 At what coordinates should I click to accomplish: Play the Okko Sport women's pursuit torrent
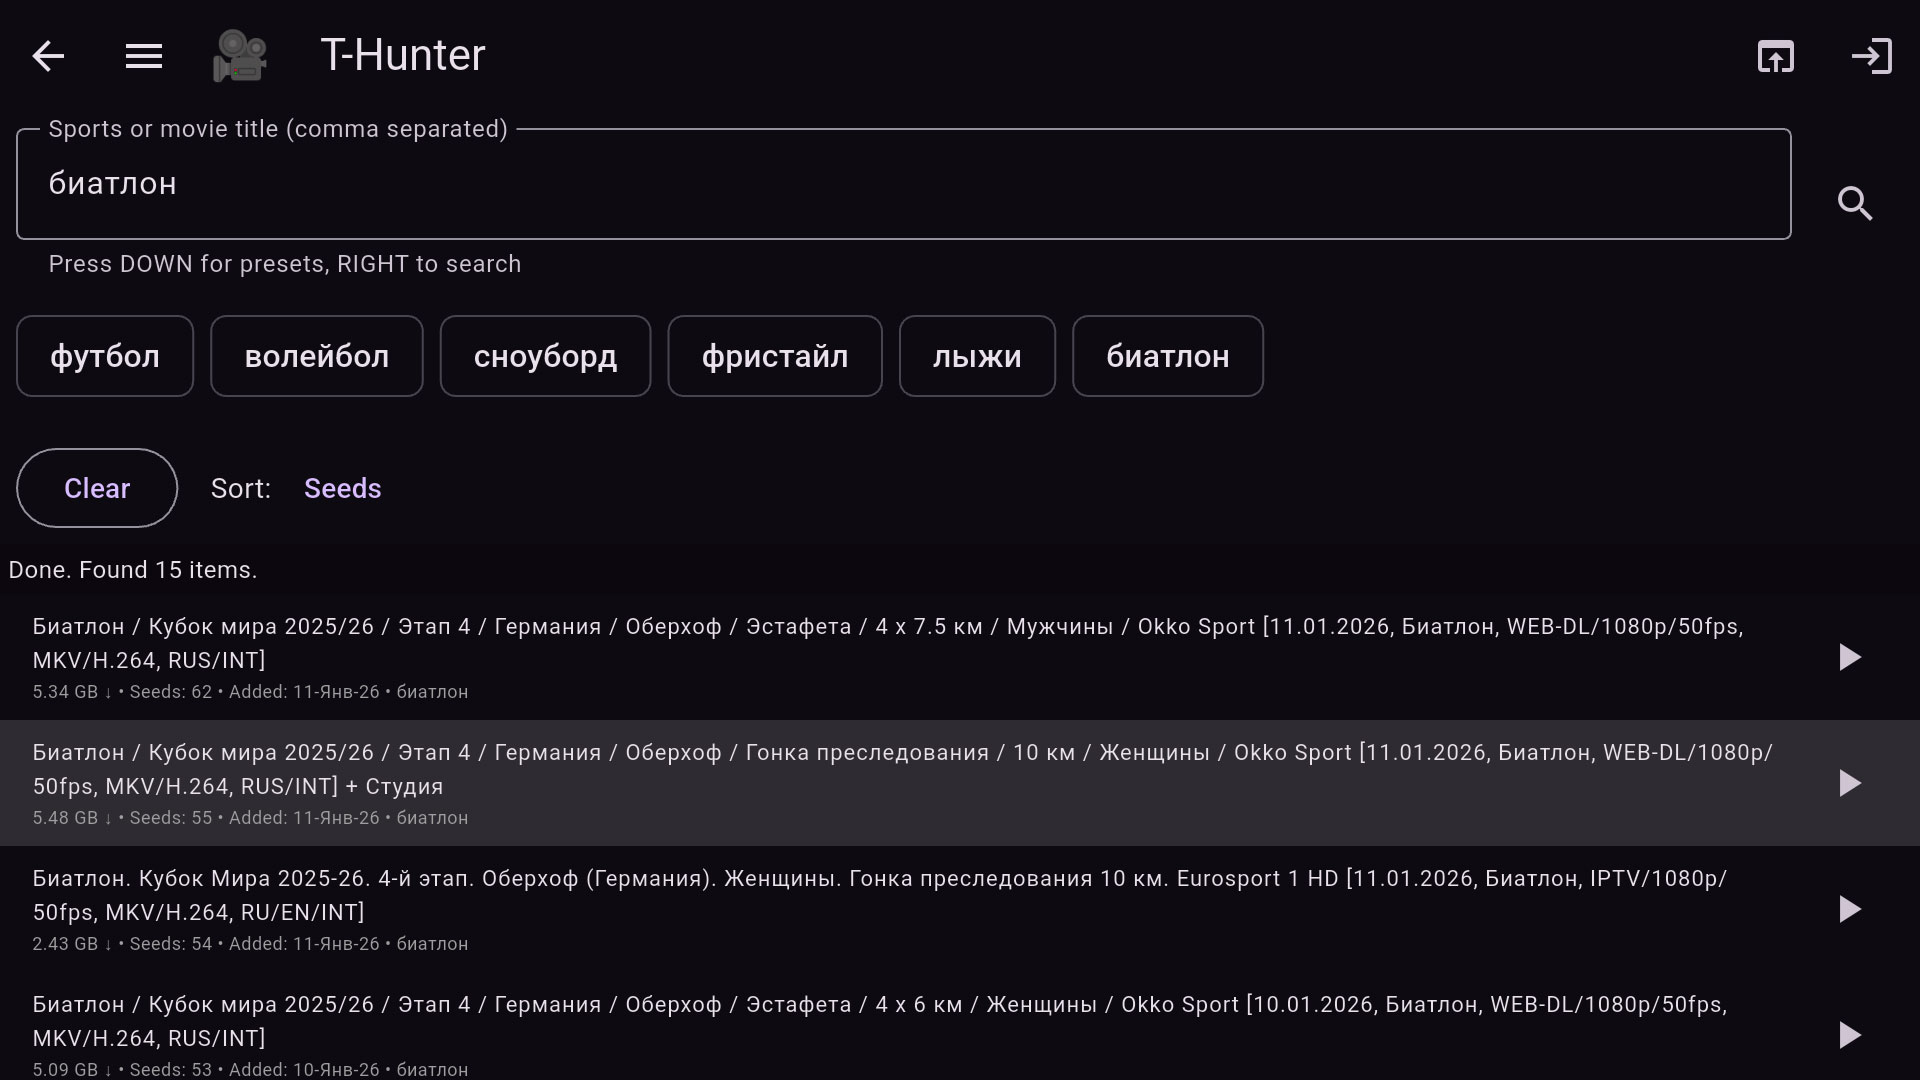point(1850,783)
